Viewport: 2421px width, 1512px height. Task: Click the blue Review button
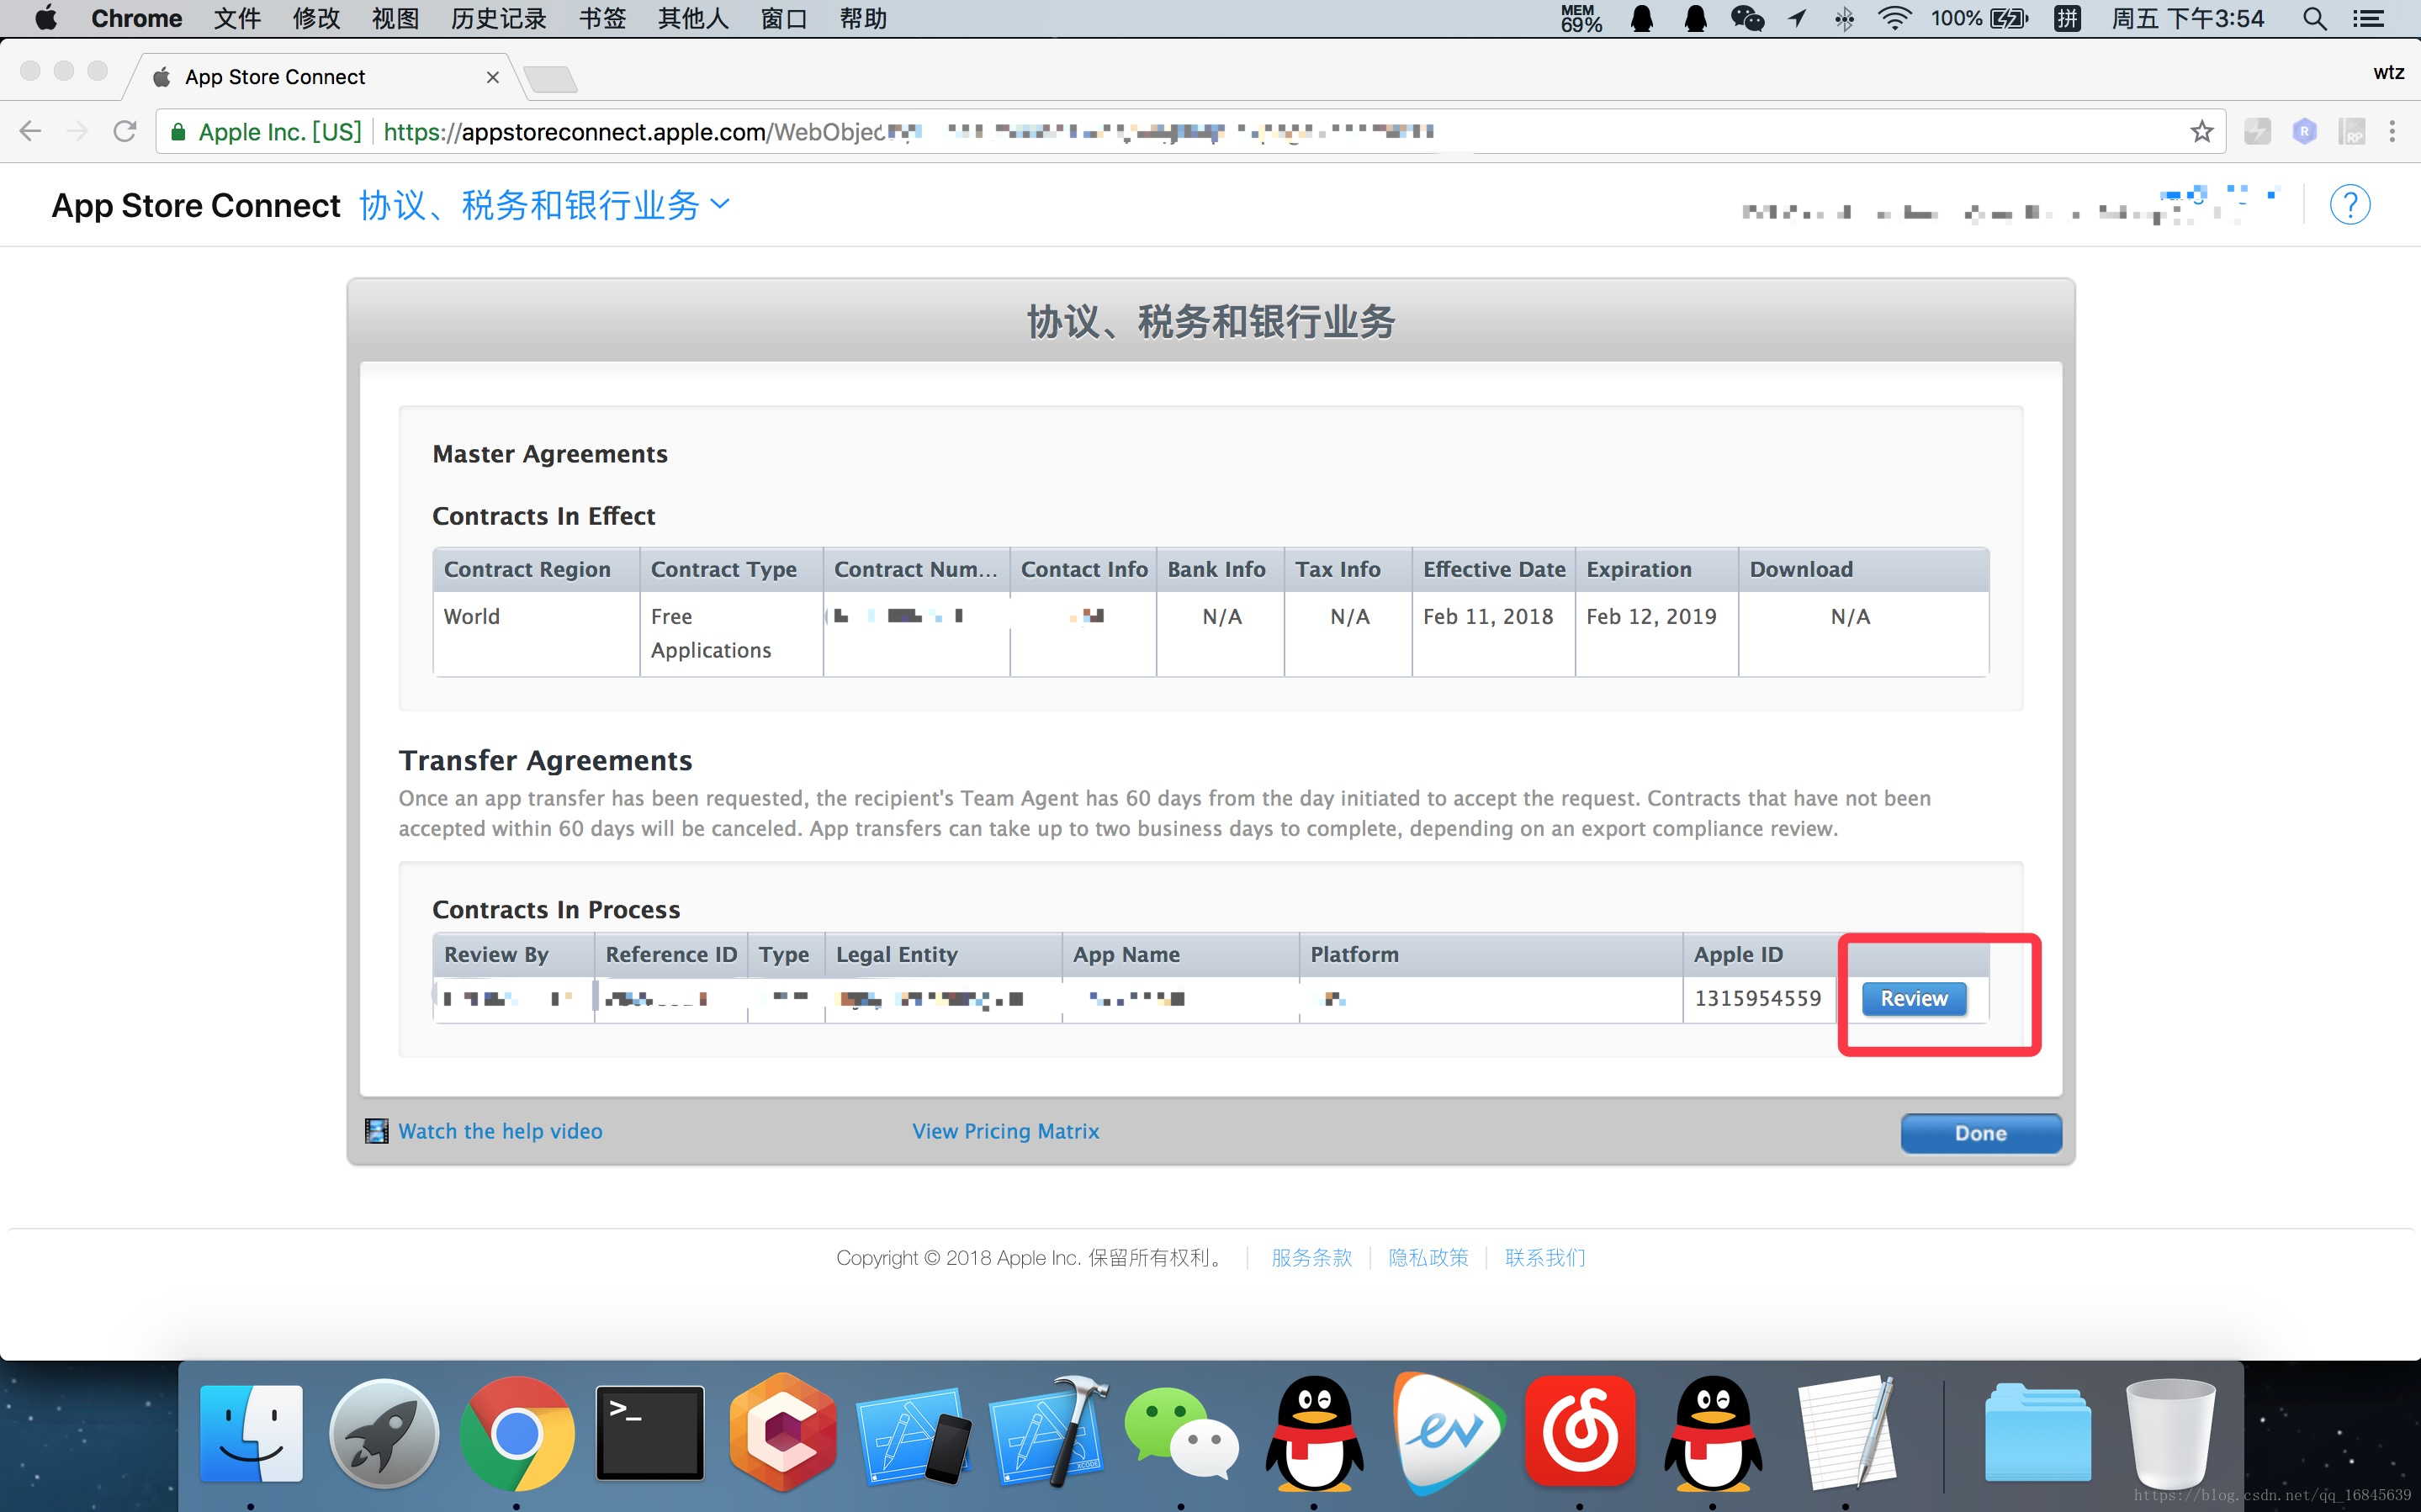1913,998
